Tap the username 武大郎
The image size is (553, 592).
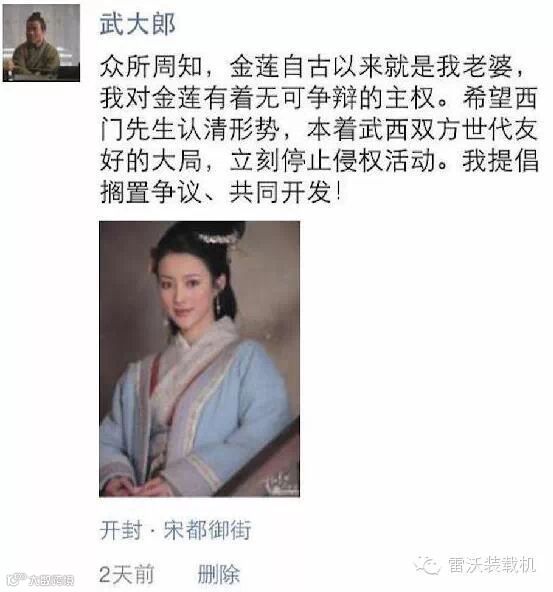click(x=137, y=24)
